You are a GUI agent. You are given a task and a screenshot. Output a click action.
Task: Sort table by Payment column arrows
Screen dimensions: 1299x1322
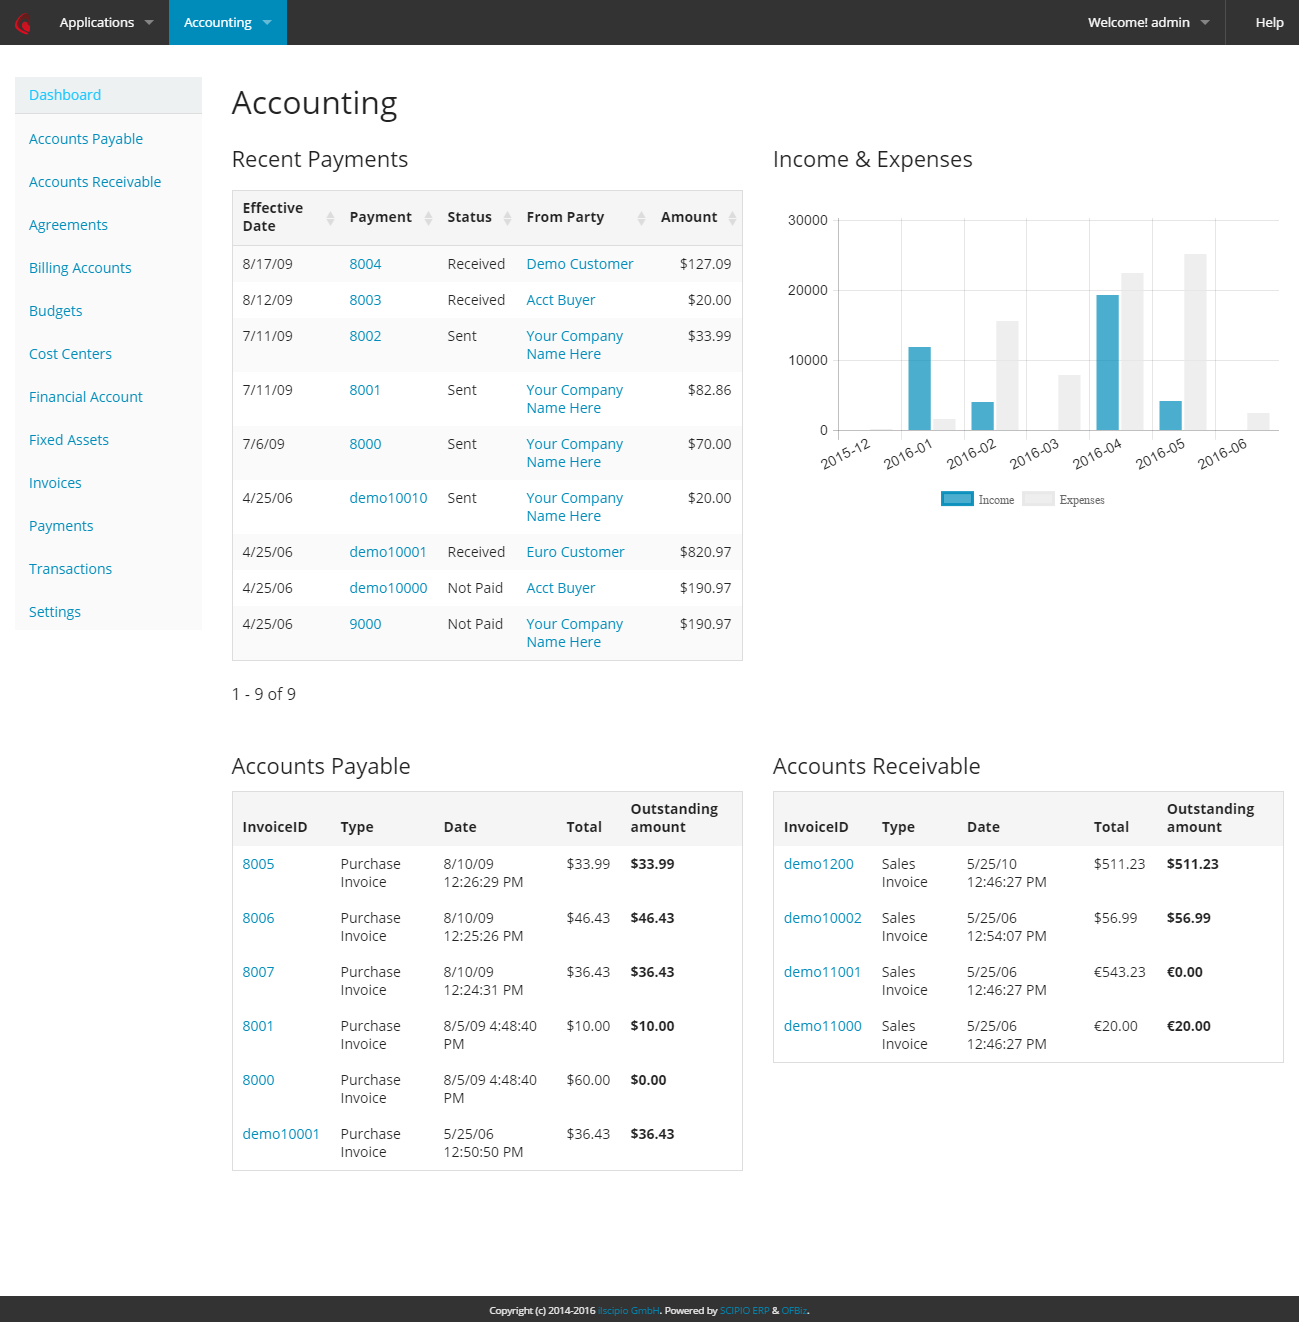(x=428, y=218)
